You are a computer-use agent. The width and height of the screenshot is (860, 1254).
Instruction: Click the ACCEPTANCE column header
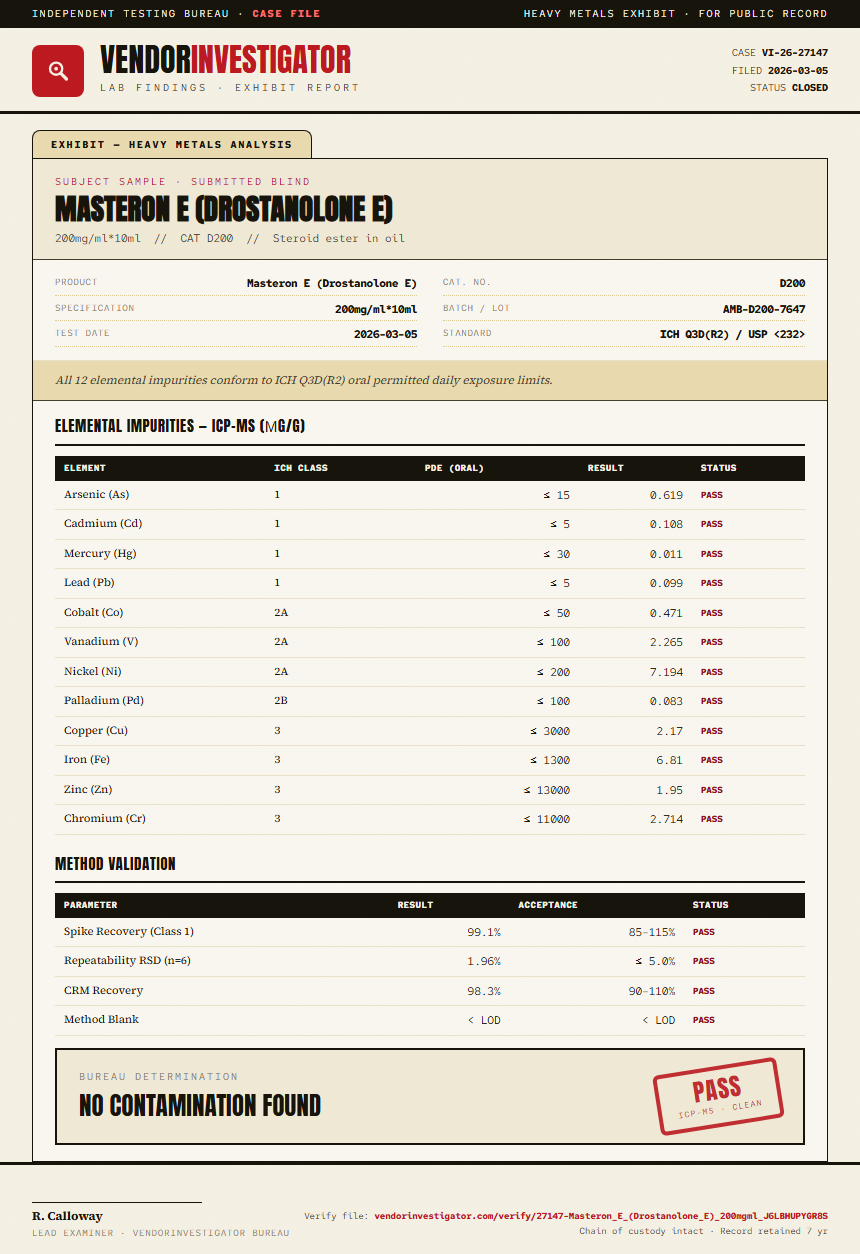[548, 905]
